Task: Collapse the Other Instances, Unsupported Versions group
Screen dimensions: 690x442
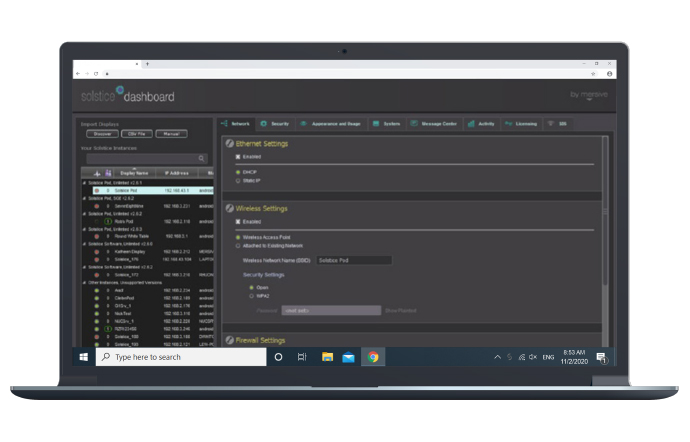Action: [84, 283]
